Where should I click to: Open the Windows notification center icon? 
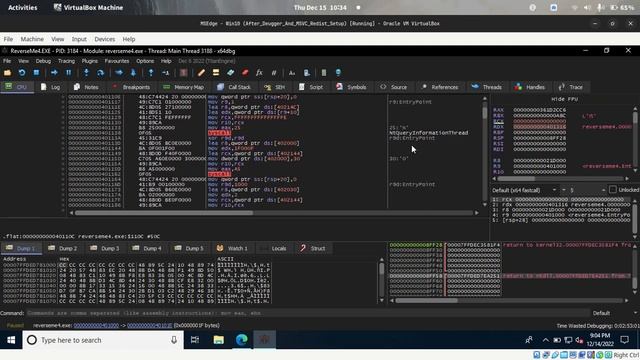(x=624, y=340)
